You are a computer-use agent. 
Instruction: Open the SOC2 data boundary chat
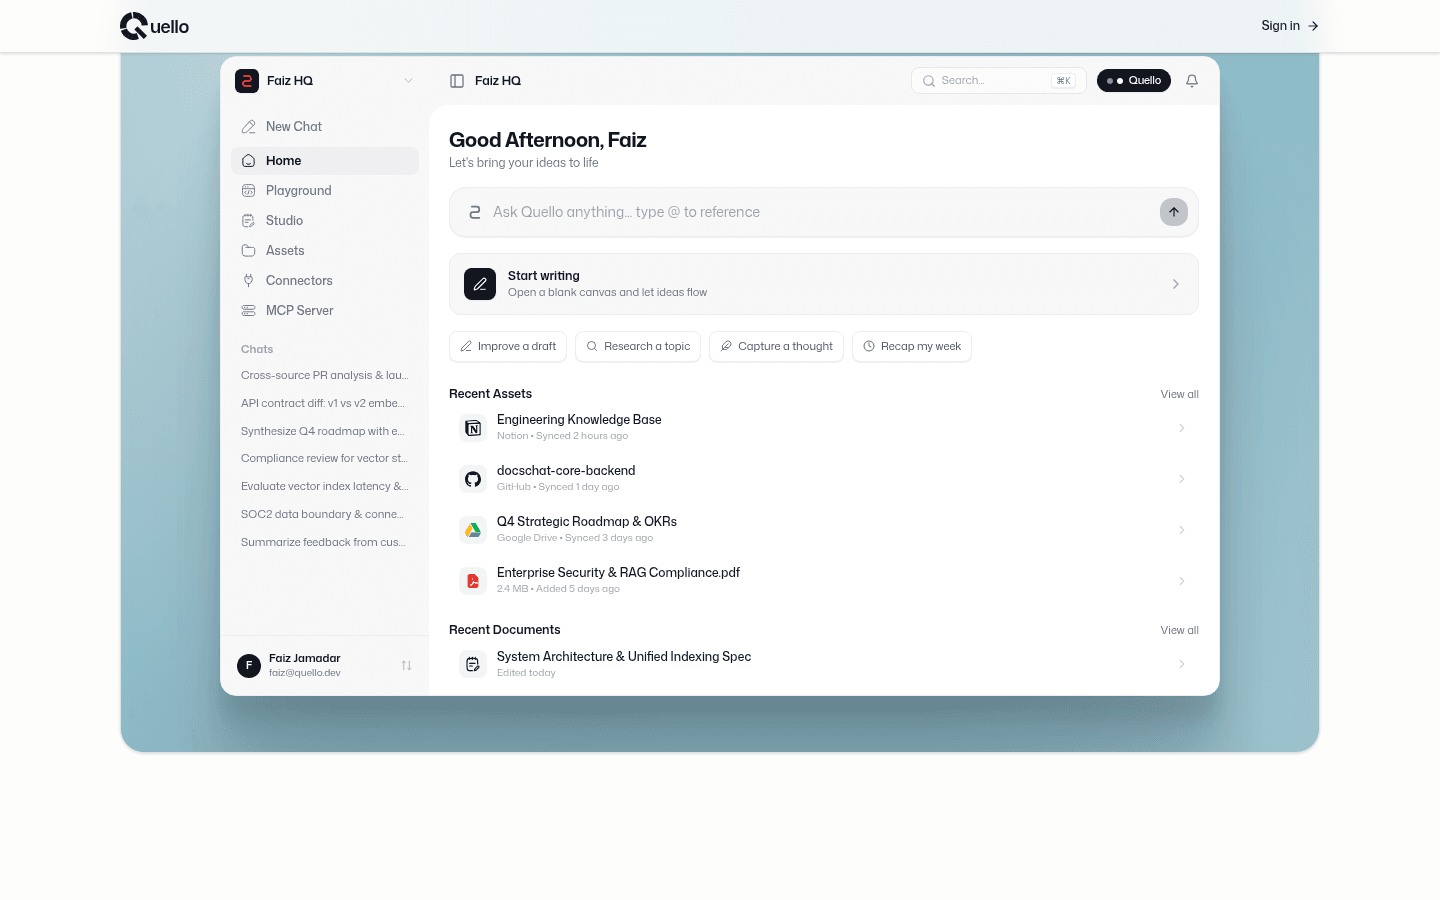pos(325,514)
